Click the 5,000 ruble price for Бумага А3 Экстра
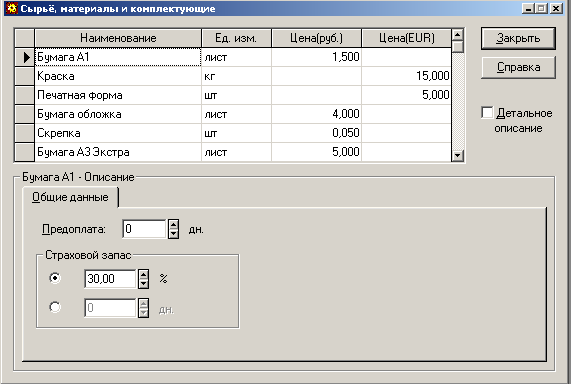The image size is (571, 384). coord(316,152)
